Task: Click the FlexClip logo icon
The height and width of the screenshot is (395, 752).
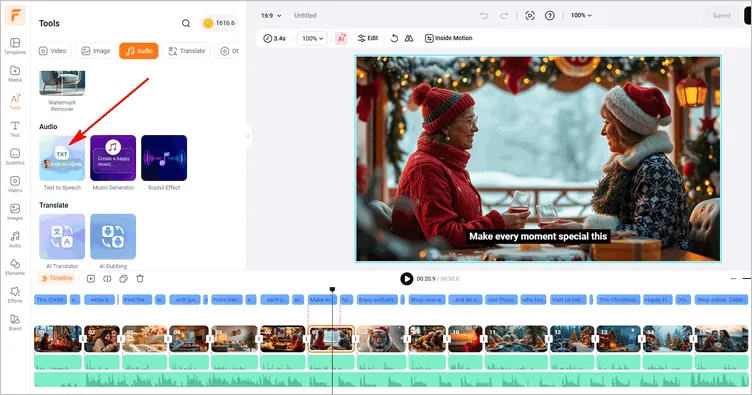Action: pos(15,16)
